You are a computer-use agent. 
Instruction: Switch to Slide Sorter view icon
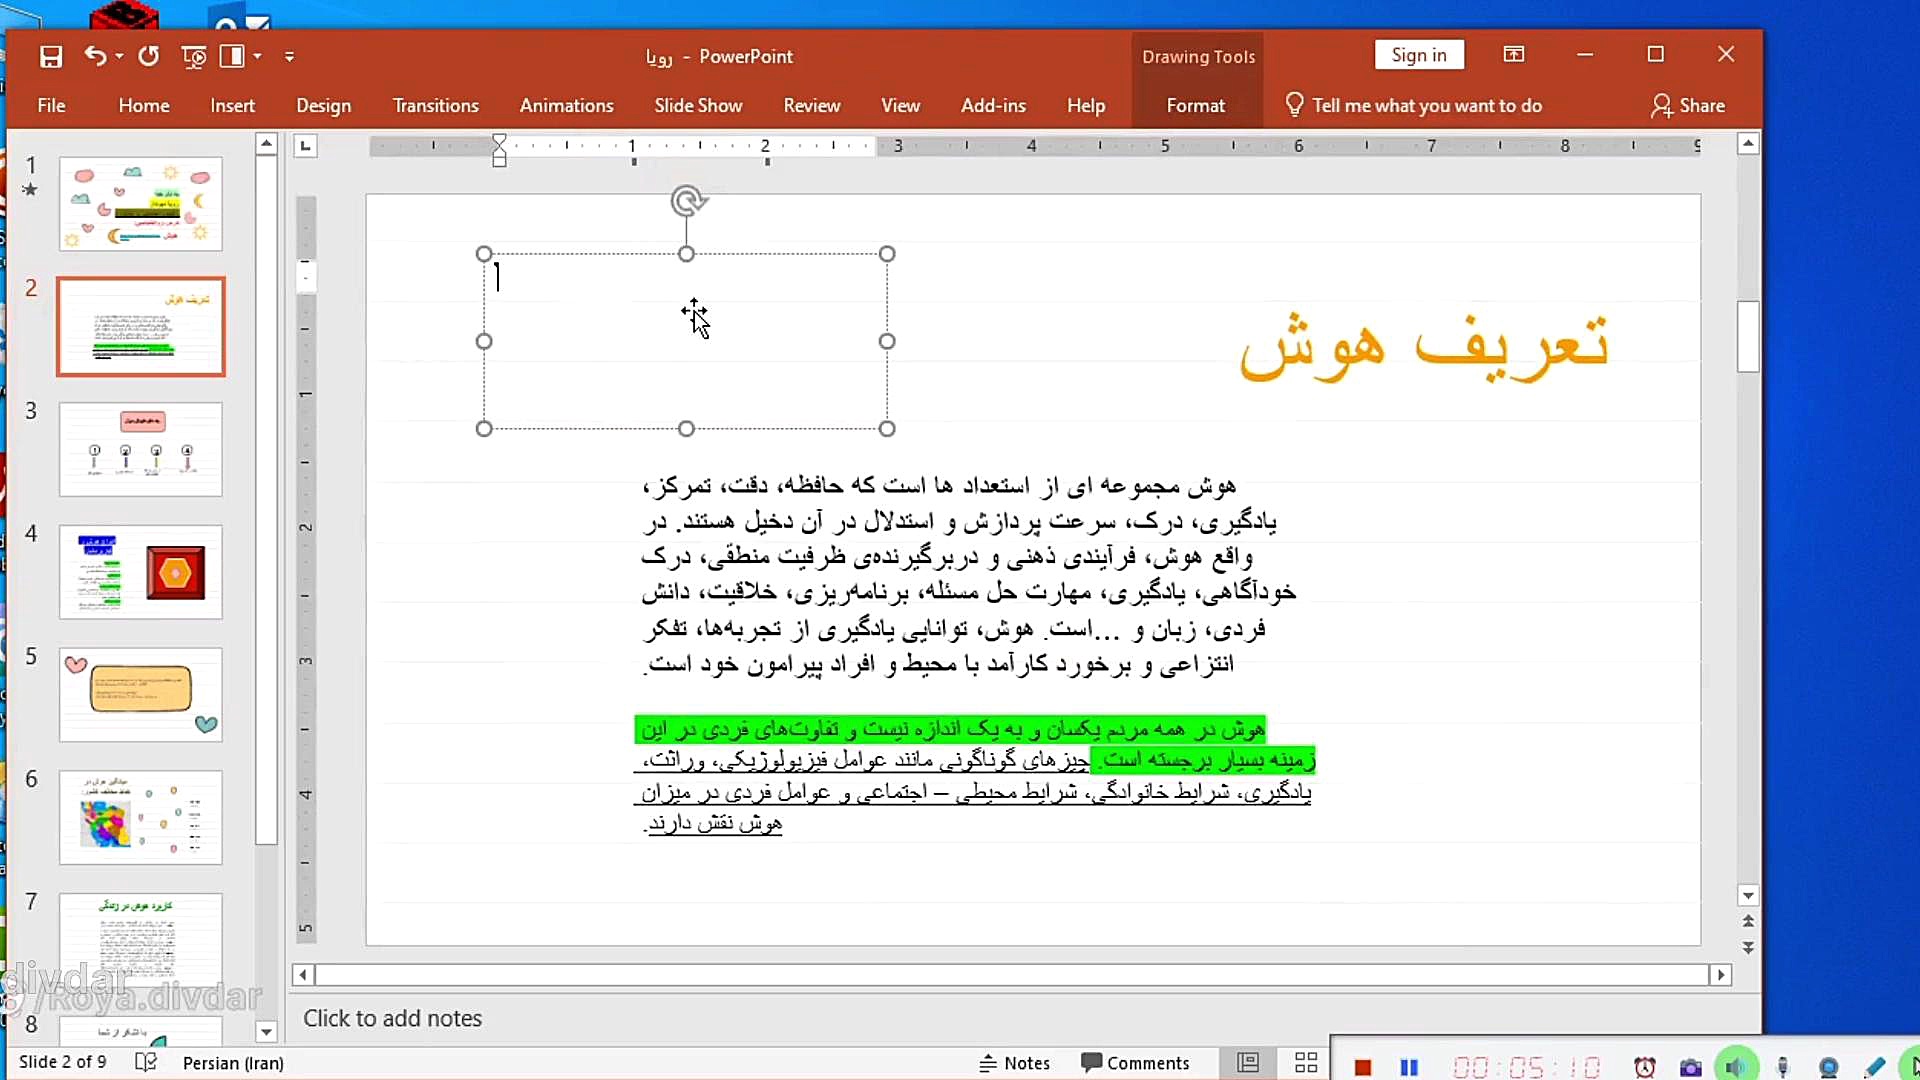click(x=1306, y=1063)
